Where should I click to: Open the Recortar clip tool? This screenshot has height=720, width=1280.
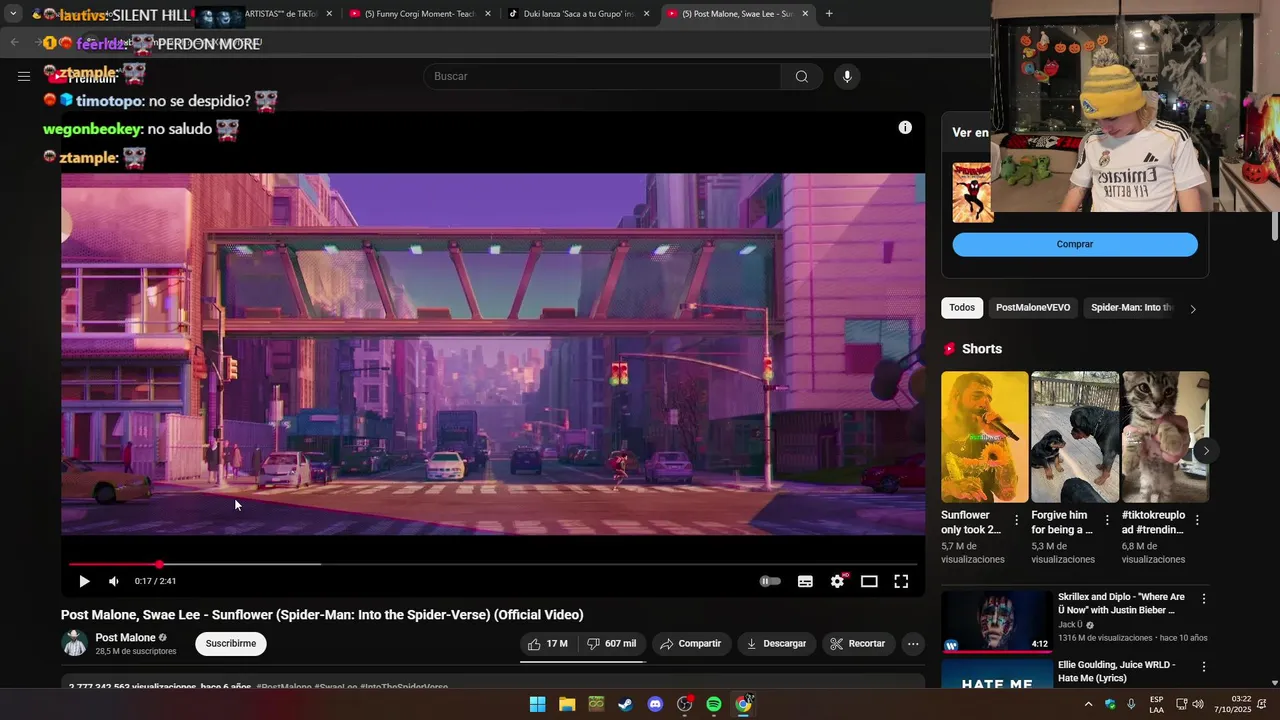[x=858, y=644]
